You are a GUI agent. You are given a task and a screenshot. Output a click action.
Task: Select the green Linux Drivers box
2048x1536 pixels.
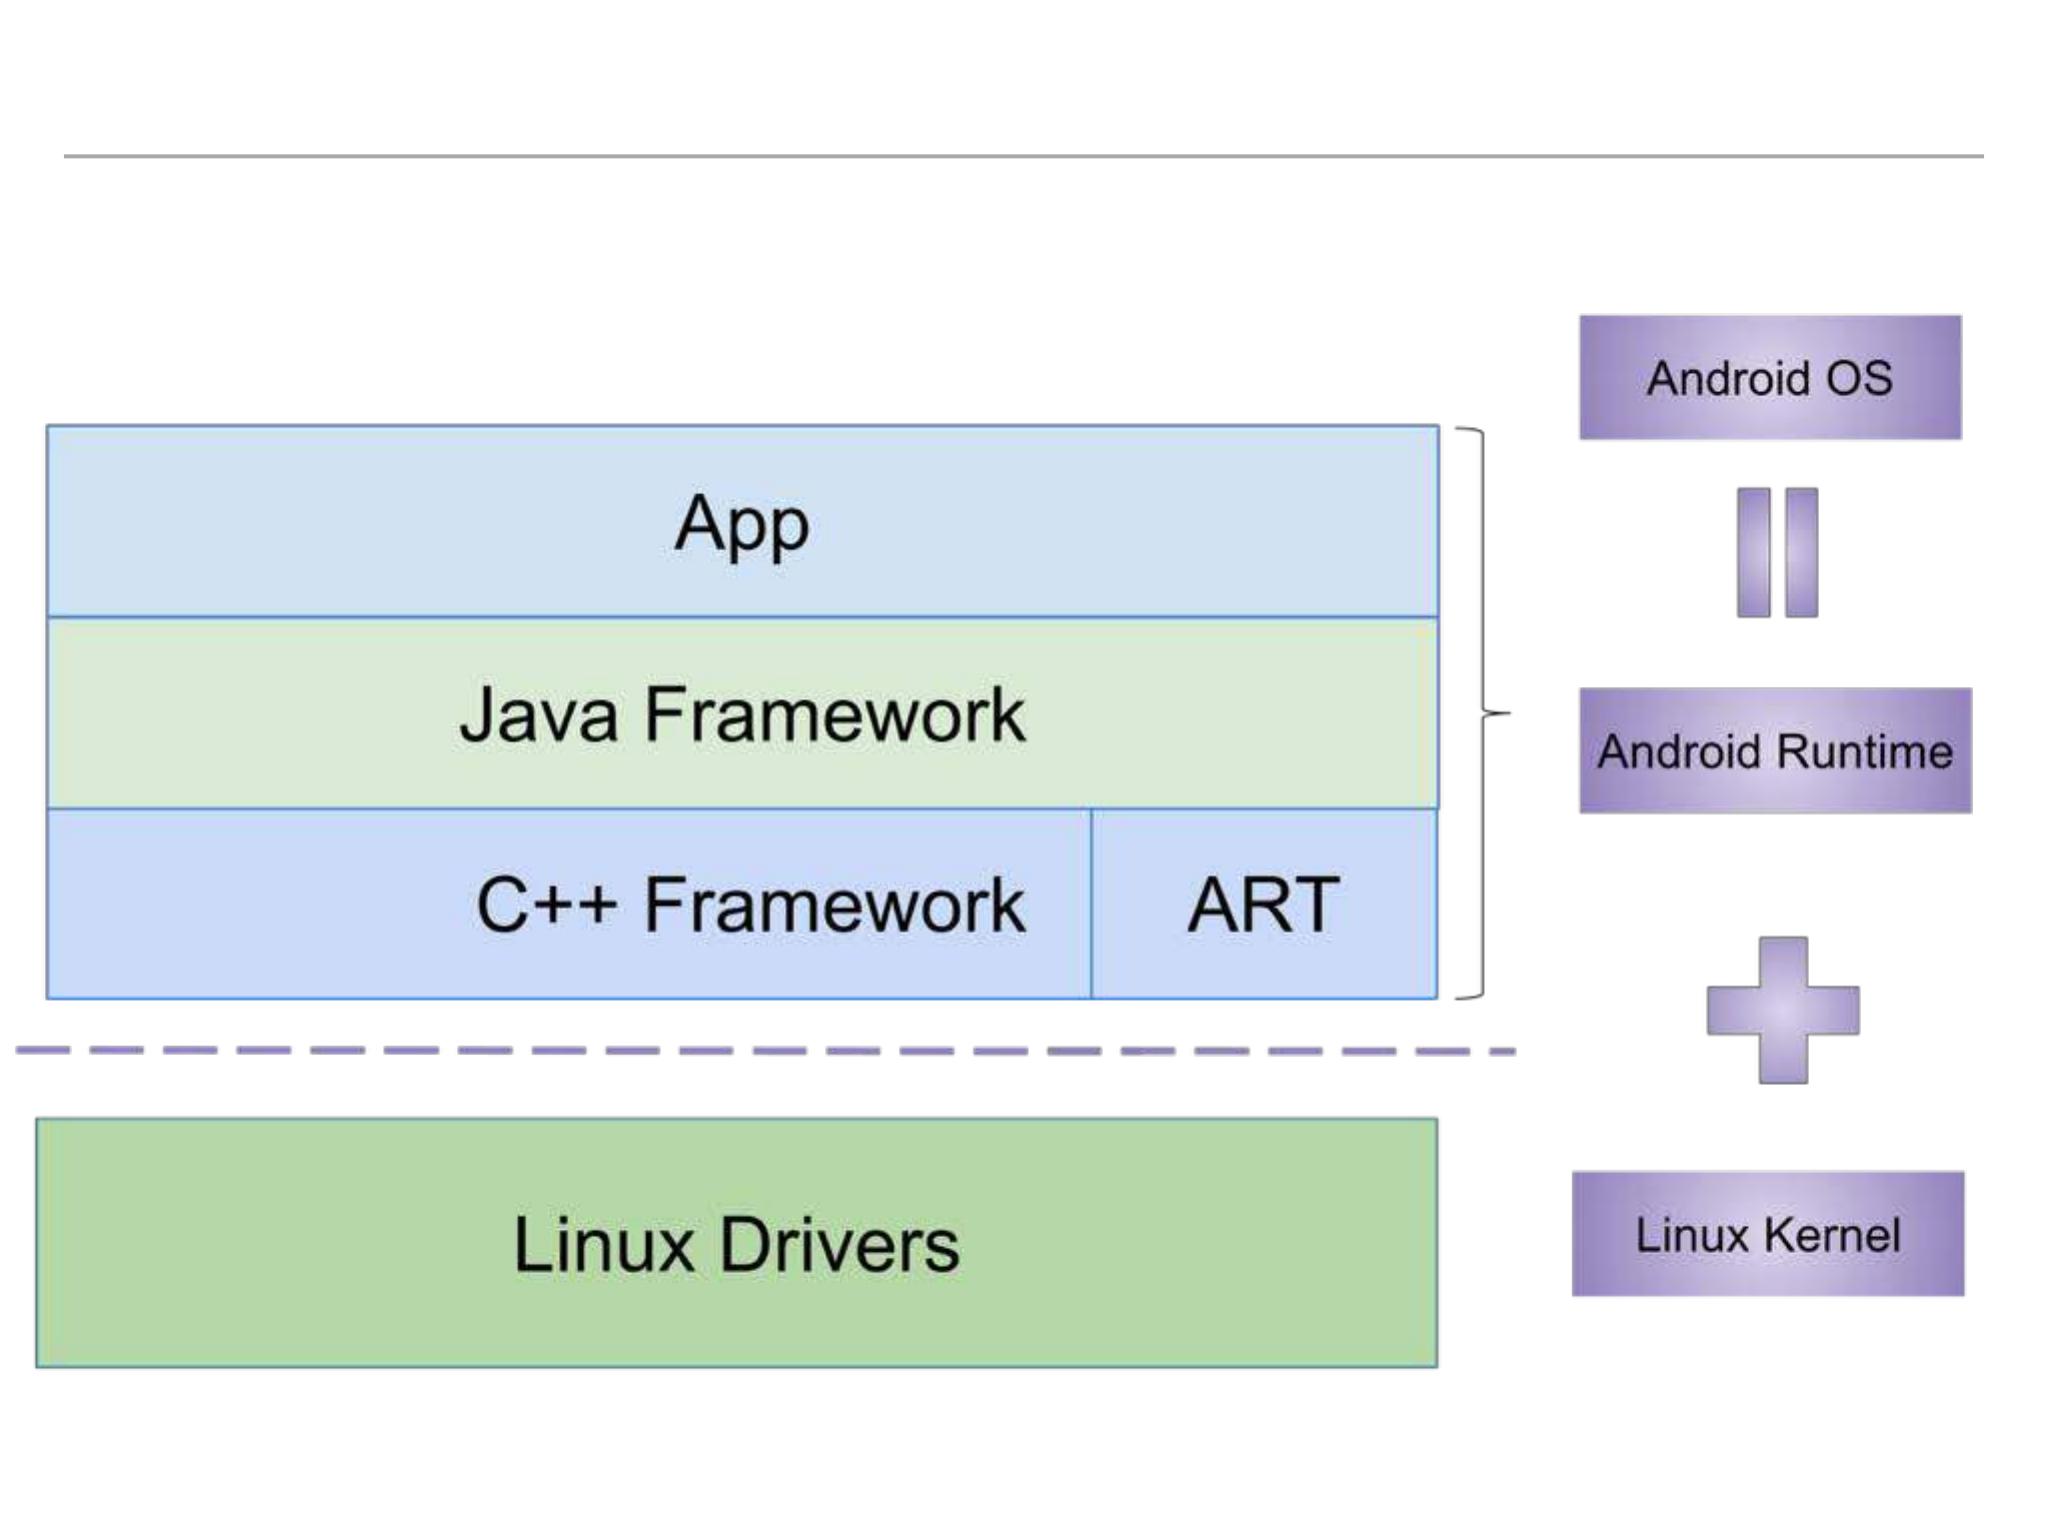tap(736, 1243)
